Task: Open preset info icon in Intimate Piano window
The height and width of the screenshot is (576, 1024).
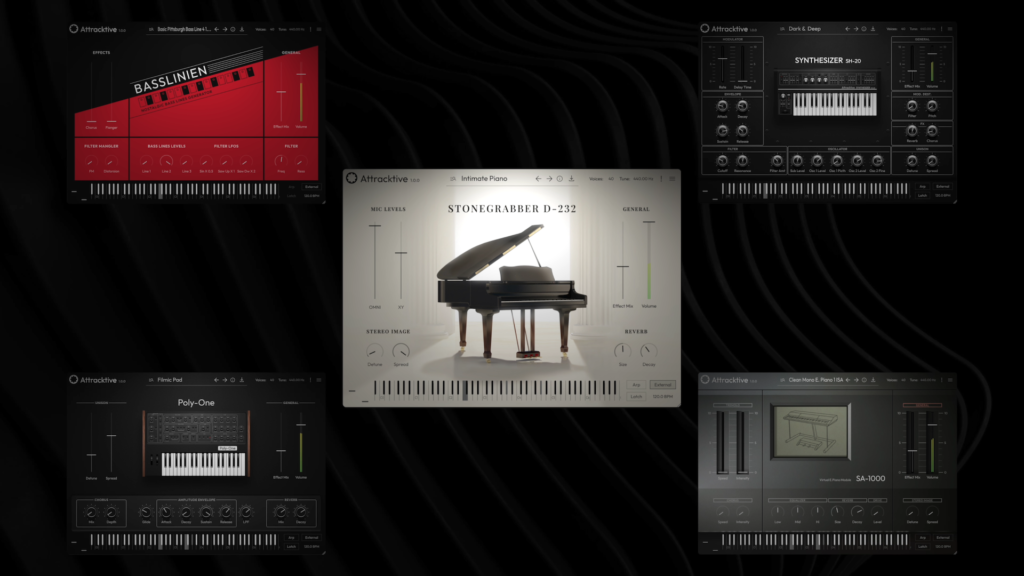Action: [x=560, y=179]
